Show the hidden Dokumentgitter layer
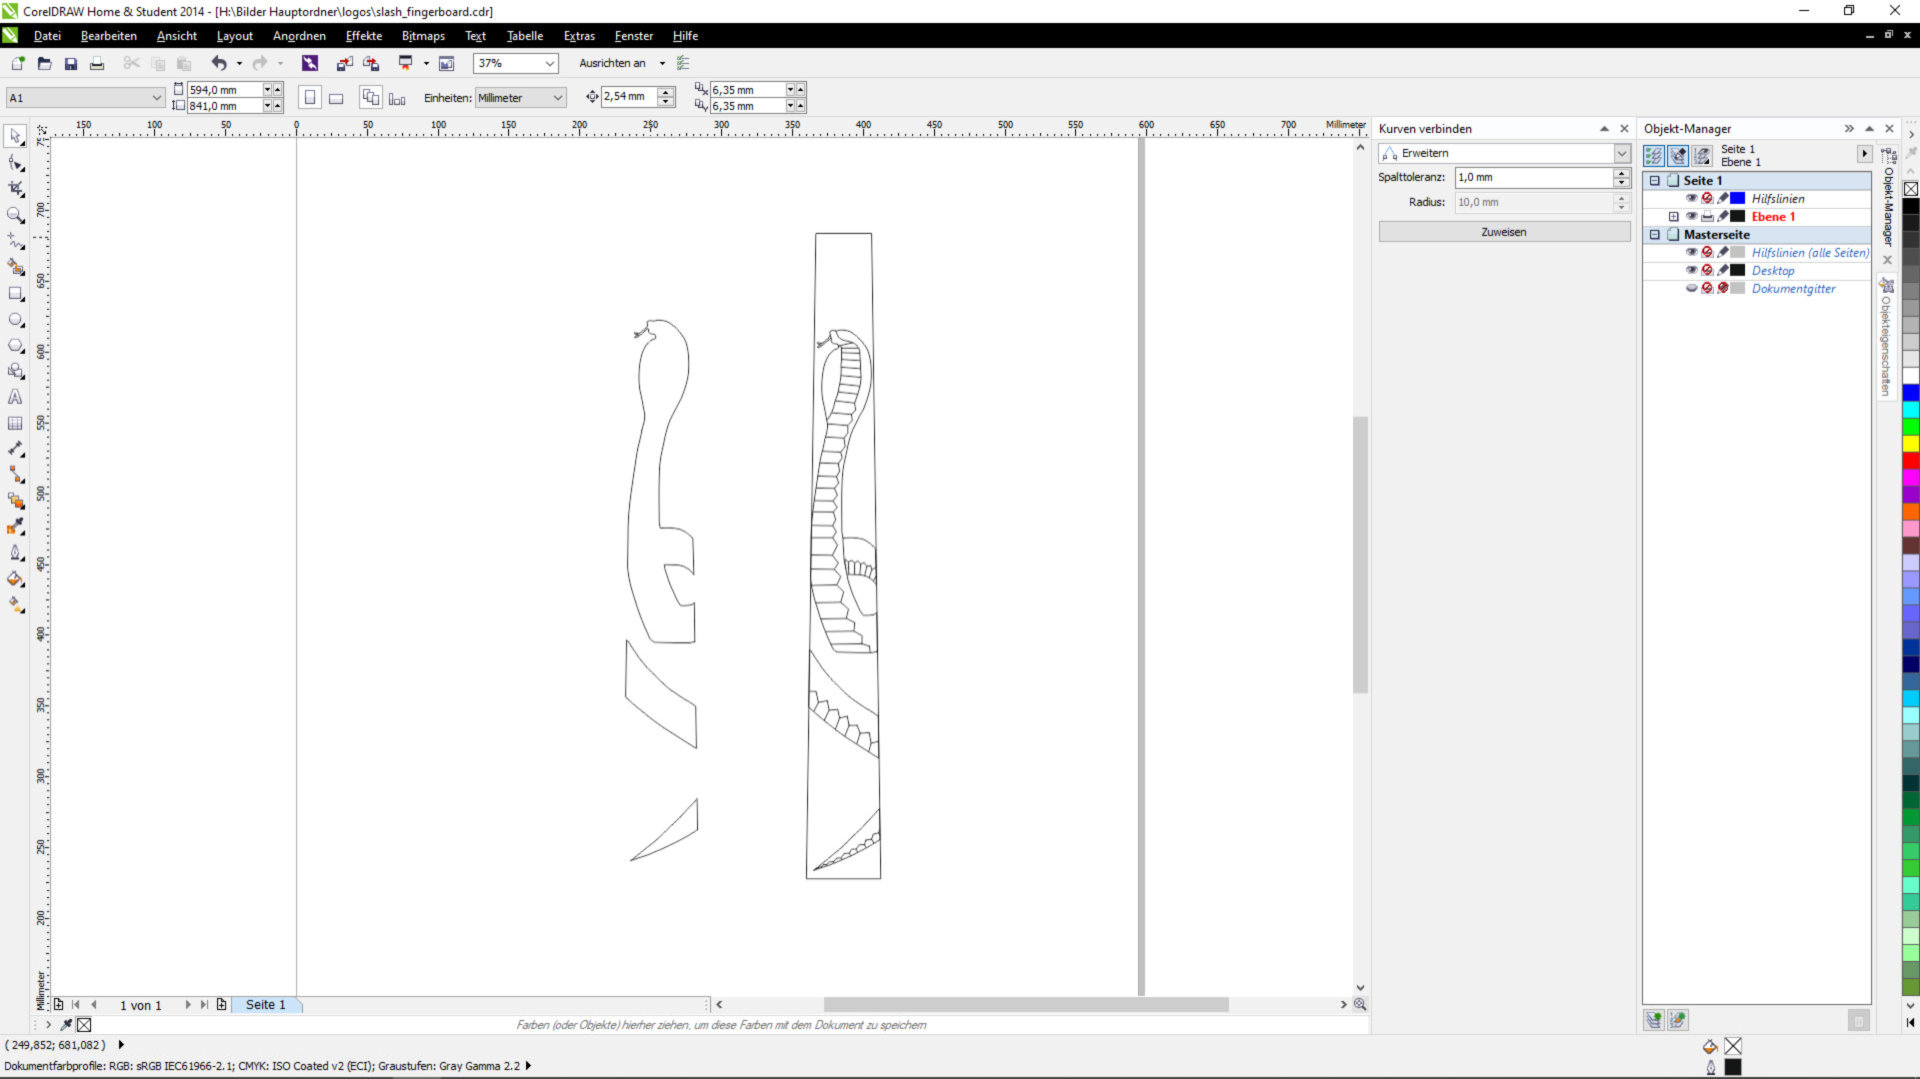The width and height of the screenshot is (1920, 1079). click(1691, 289)
